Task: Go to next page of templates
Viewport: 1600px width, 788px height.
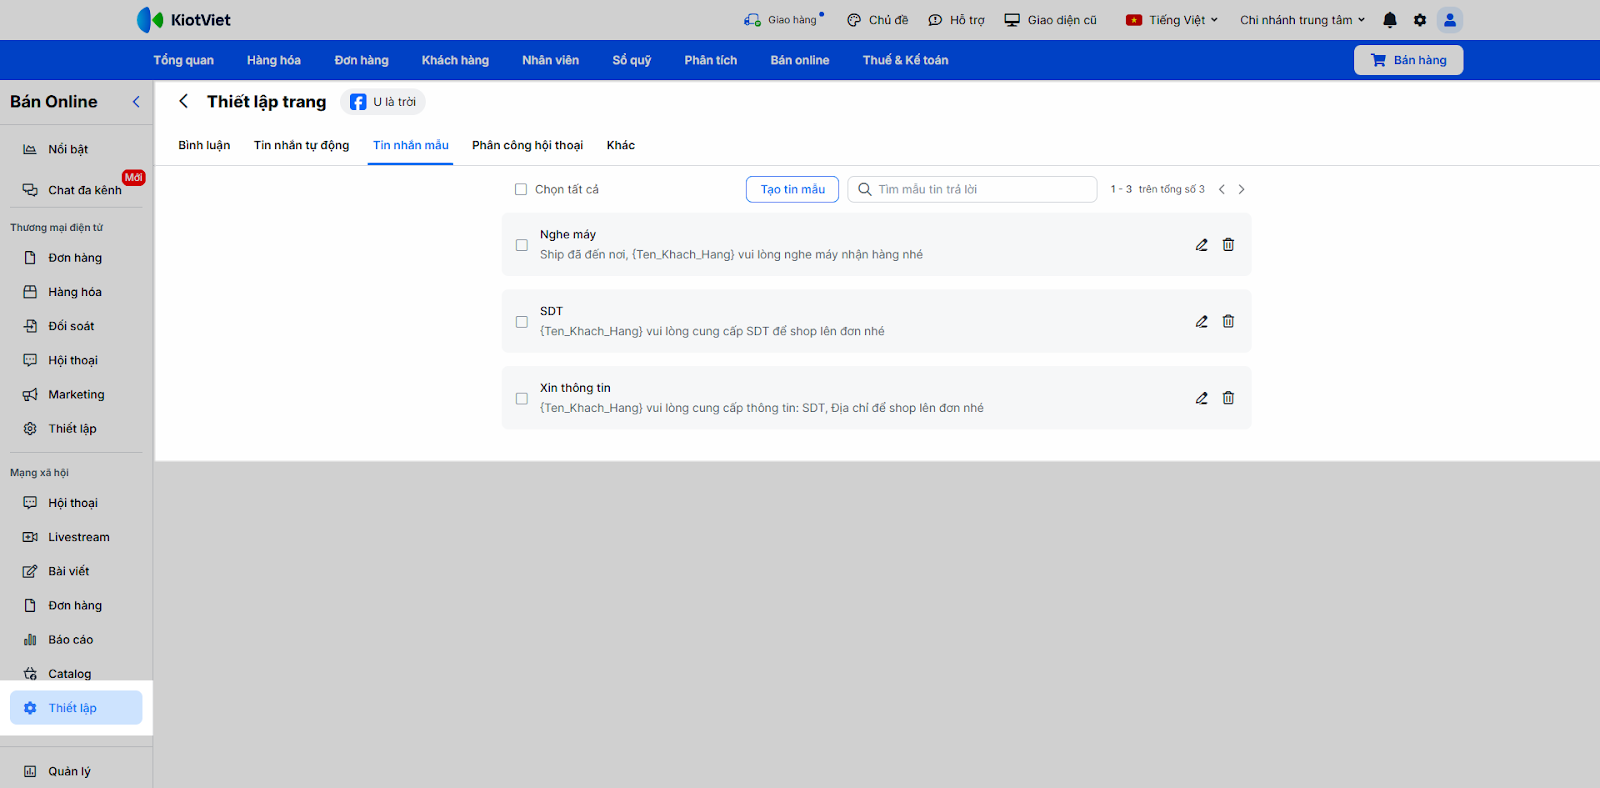Action: (x=1242, y=189)
